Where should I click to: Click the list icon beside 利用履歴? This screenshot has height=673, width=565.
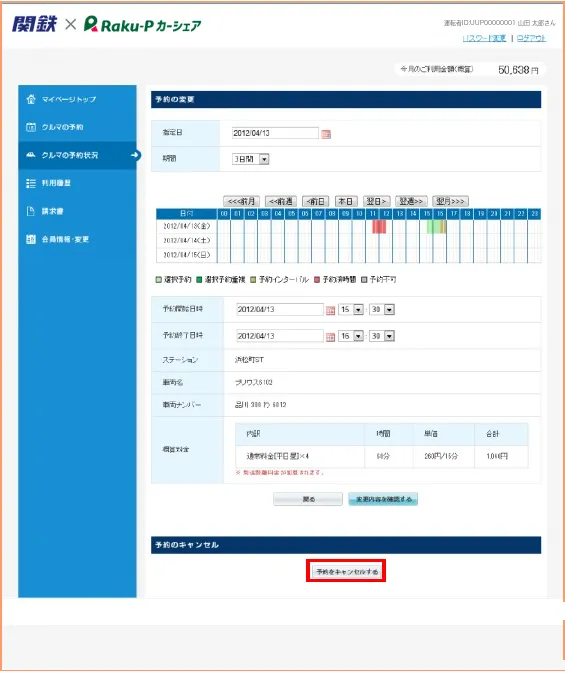(x=31, y=183)
